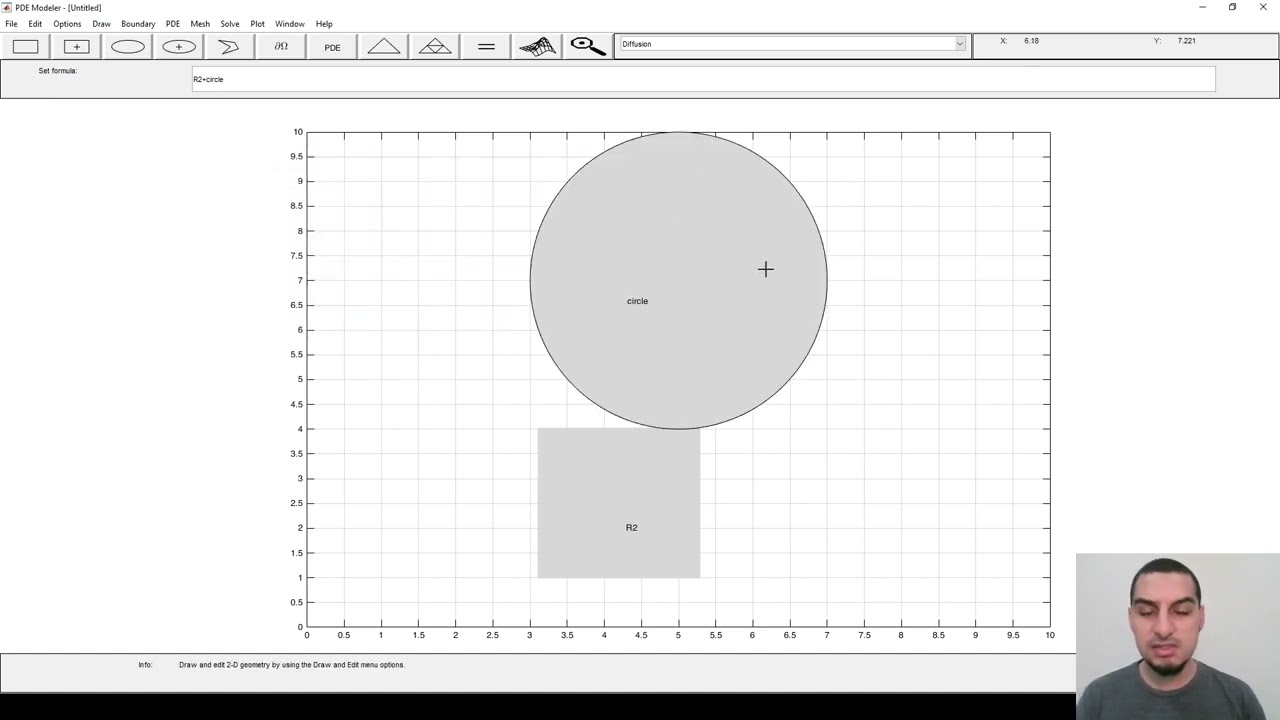Image resolution: width=1280 pixels, height=720 pixels.
Task: Open the Mesh menu
Action: click(200, 24)
